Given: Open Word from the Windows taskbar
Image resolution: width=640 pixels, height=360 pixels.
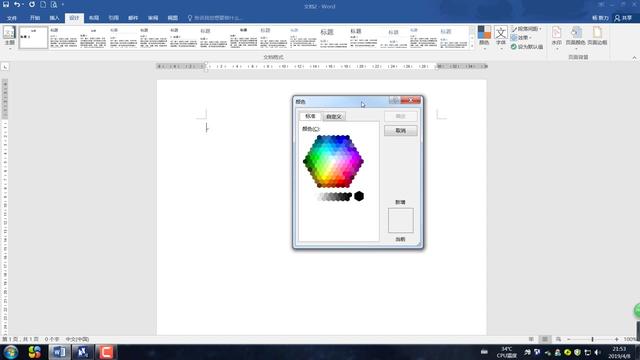Looking at the screenshot, I should [x=59, y=352].
